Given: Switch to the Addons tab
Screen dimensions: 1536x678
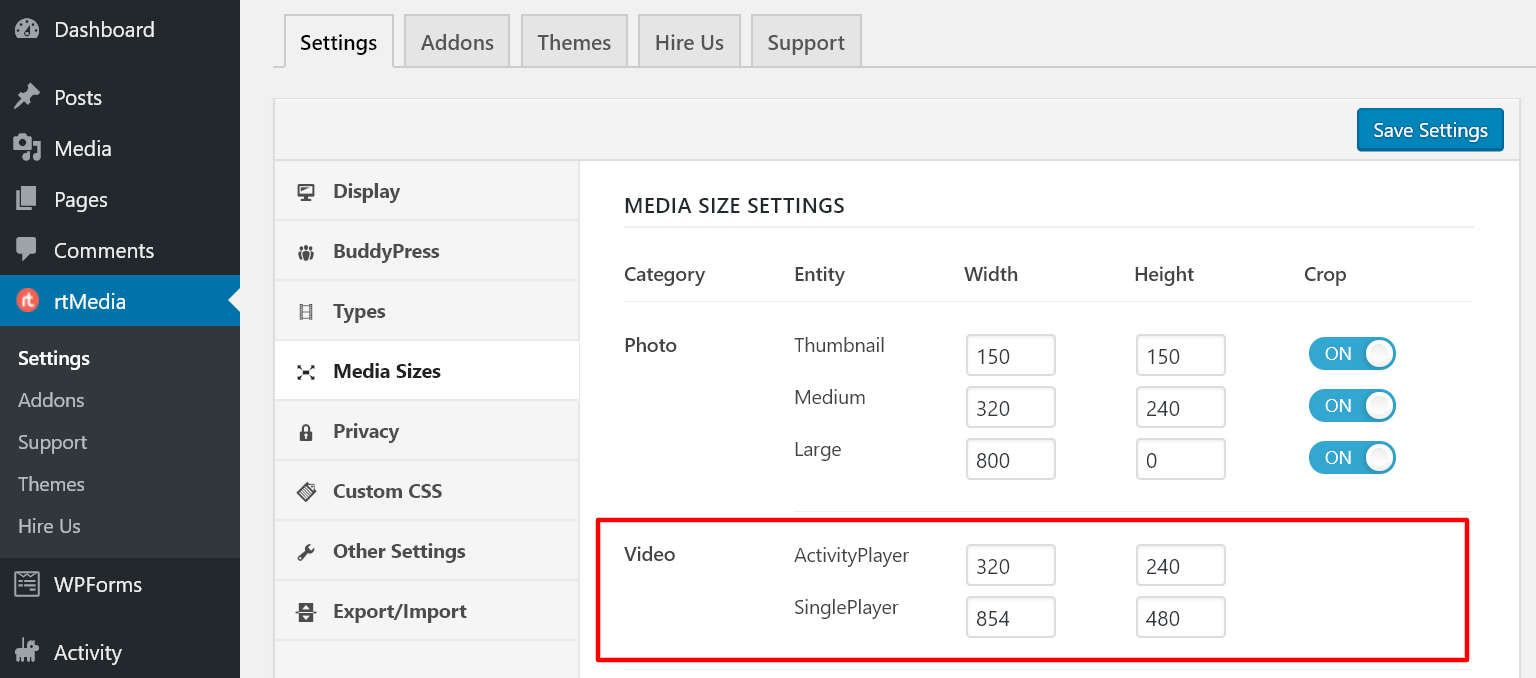Looking at the screenshot, I should click(x=456, y=41).
